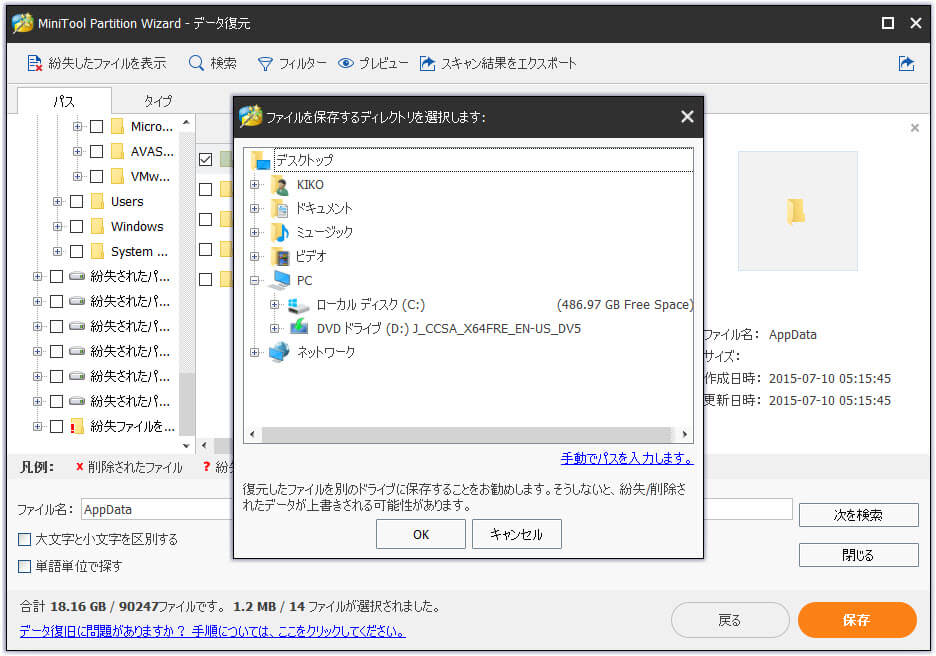Click the orange Save (保存) button

(857, 620)
